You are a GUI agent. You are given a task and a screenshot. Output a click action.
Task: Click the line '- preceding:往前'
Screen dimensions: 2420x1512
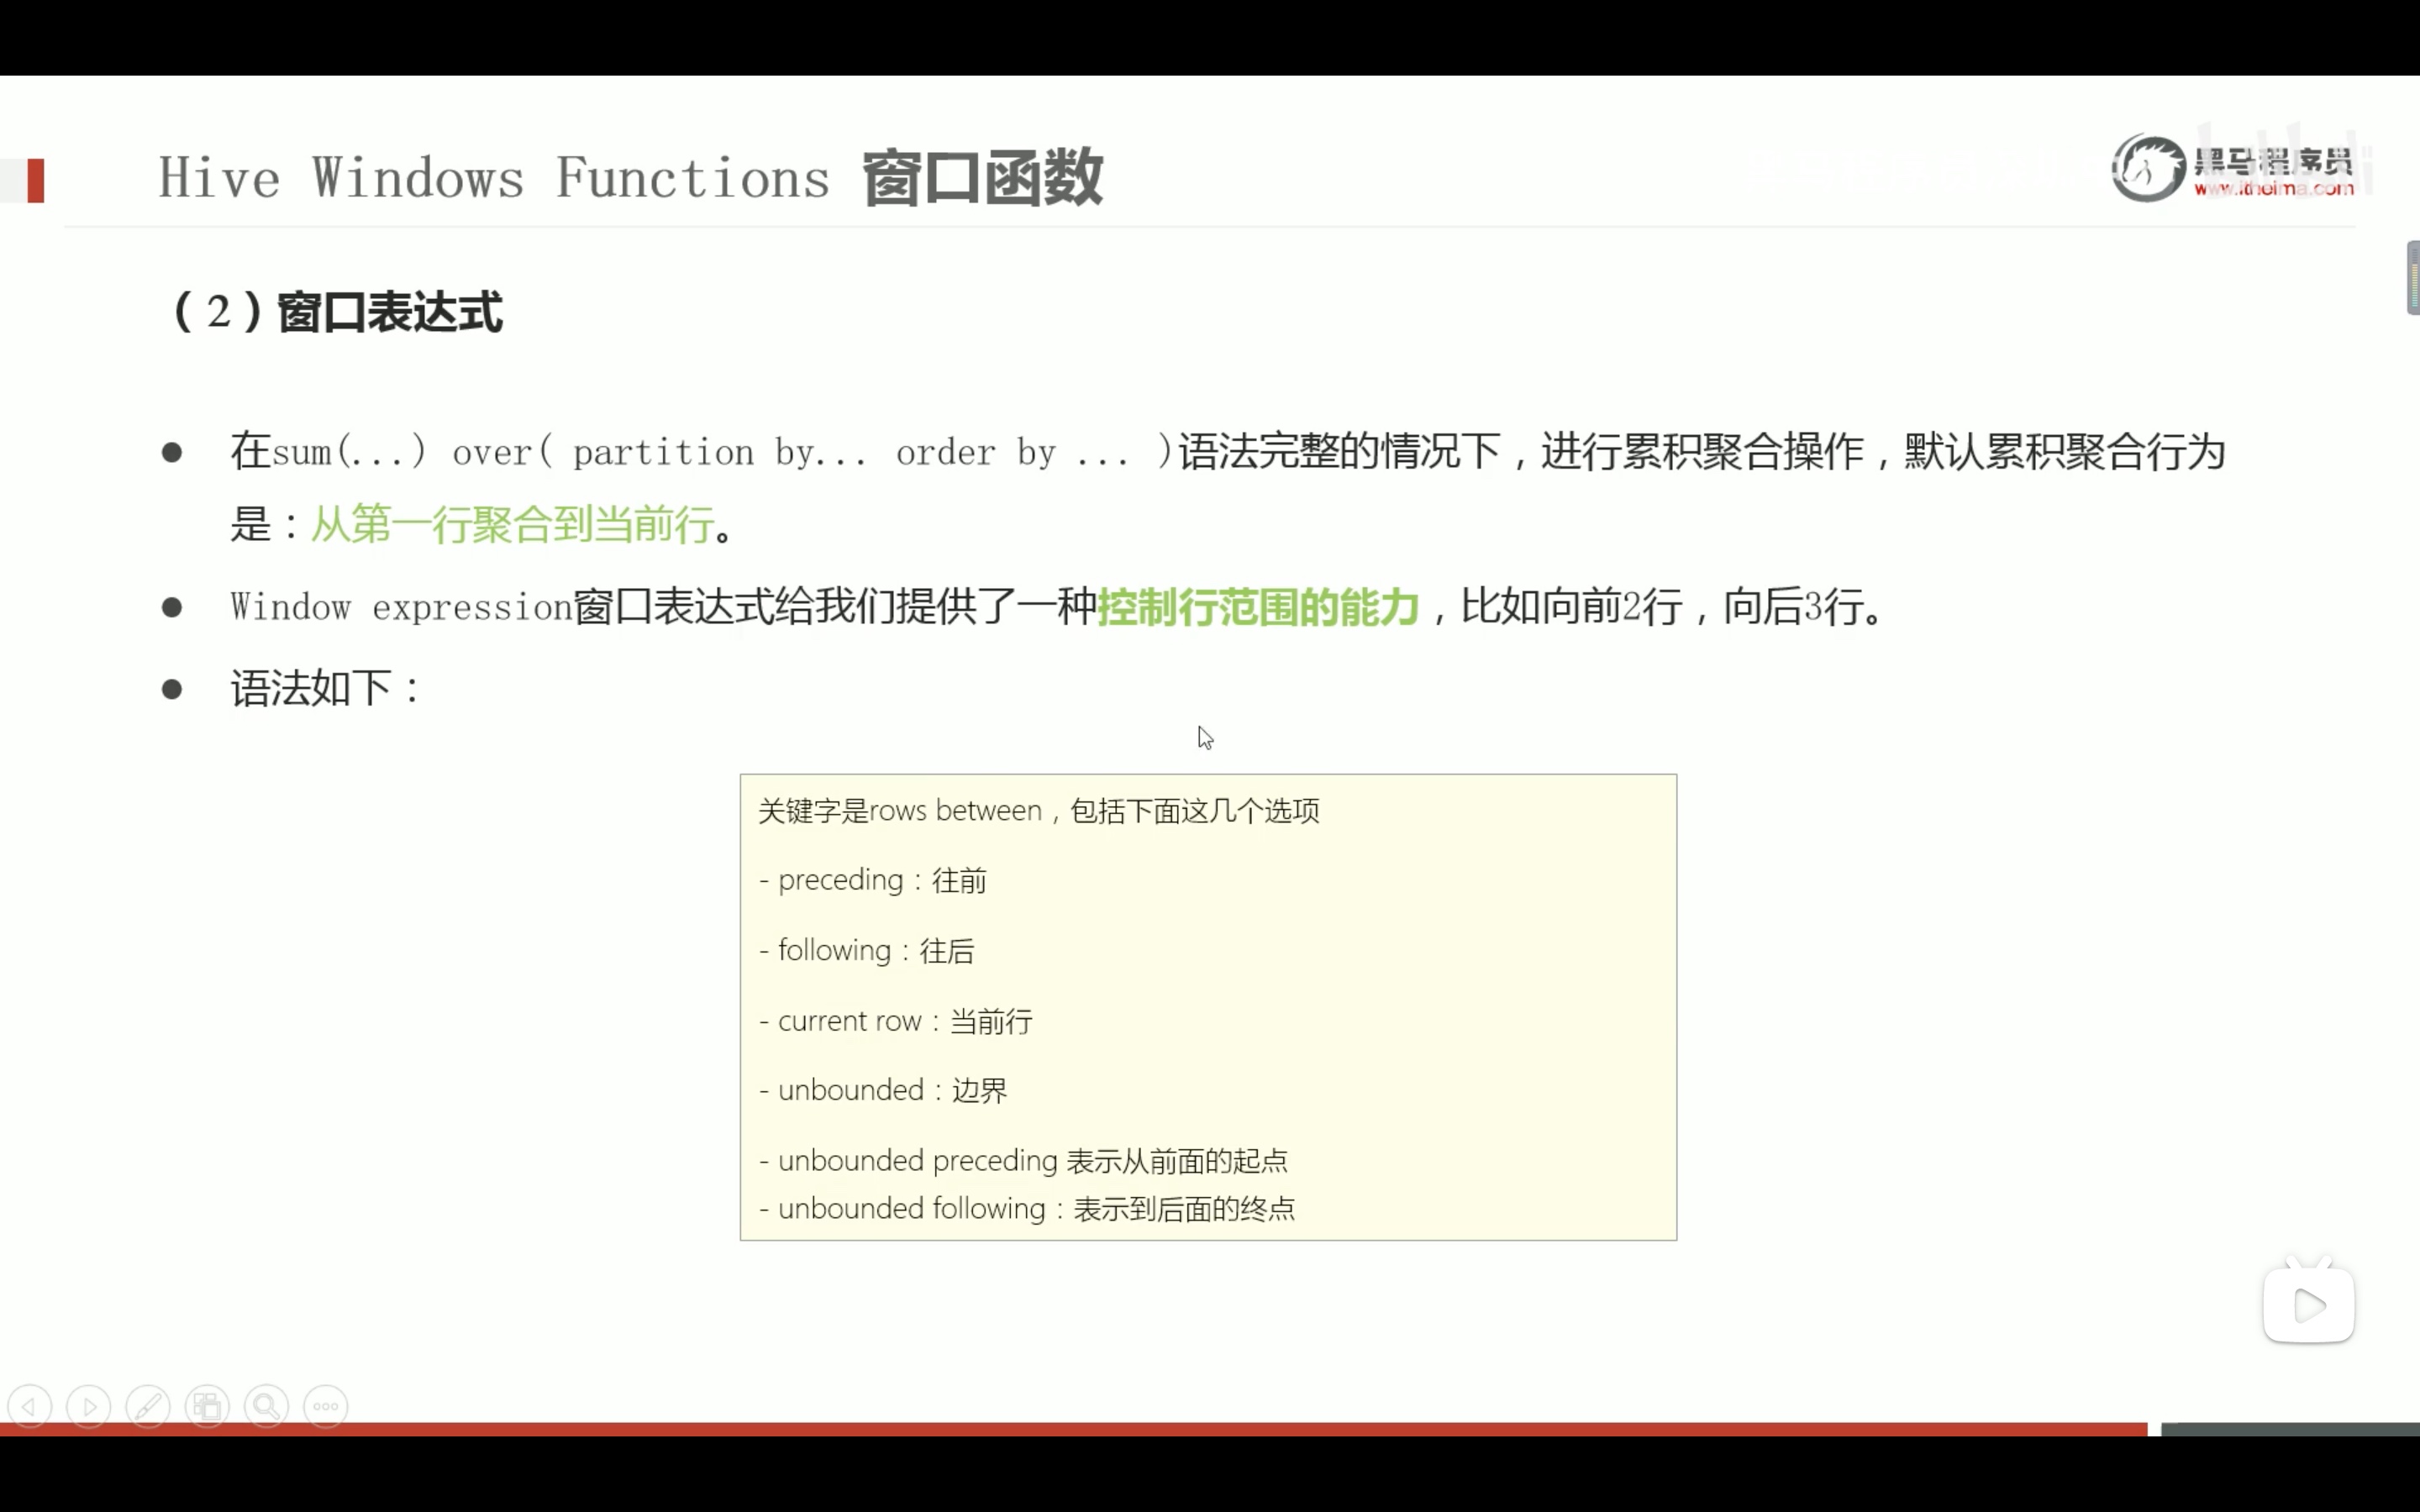pyautogui.click(x=872, y=880)
